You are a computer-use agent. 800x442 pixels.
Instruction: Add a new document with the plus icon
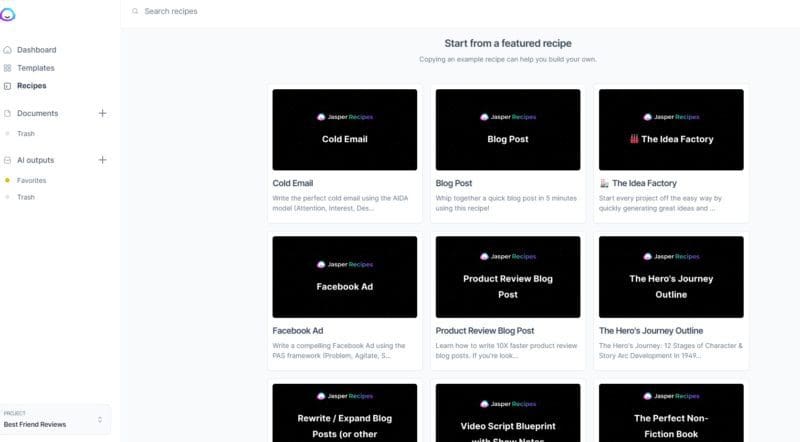coord(102,113)
